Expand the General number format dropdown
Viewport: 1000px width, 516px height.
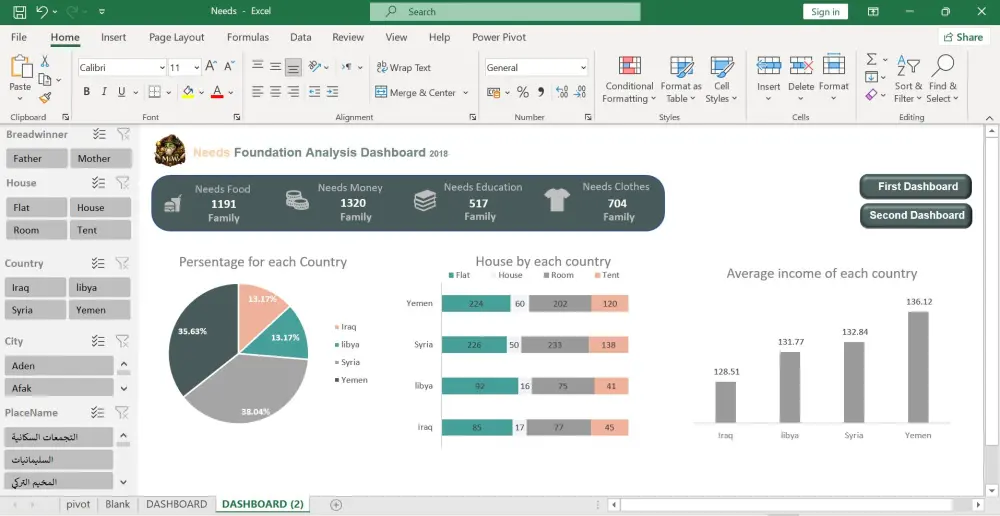(x=583, y=68)
